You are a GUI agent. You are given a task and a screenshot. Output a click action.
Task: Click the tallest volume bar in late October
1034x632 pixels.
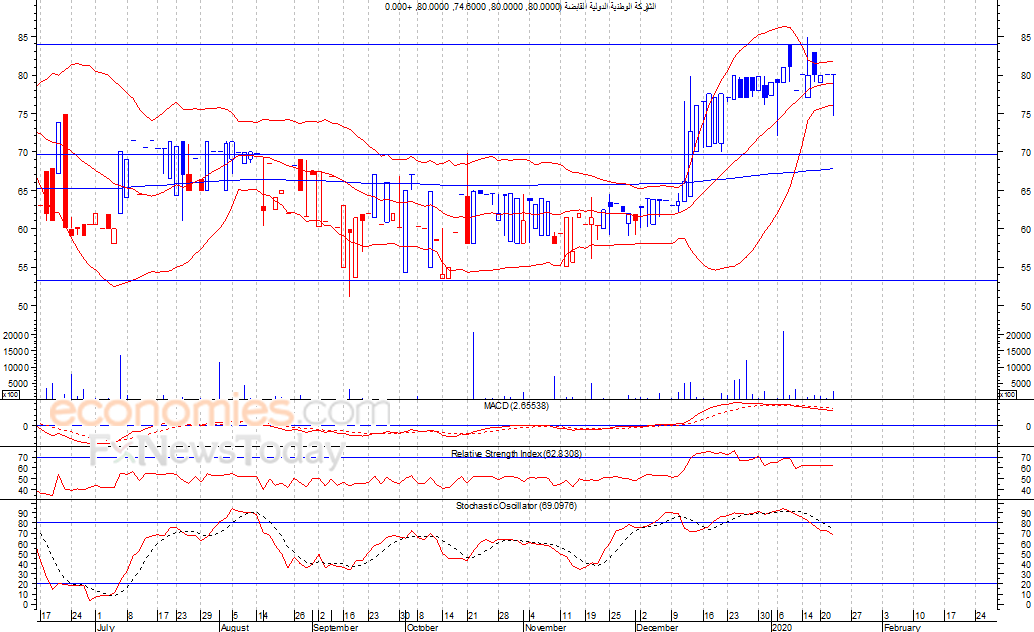(x=473, y=365)
